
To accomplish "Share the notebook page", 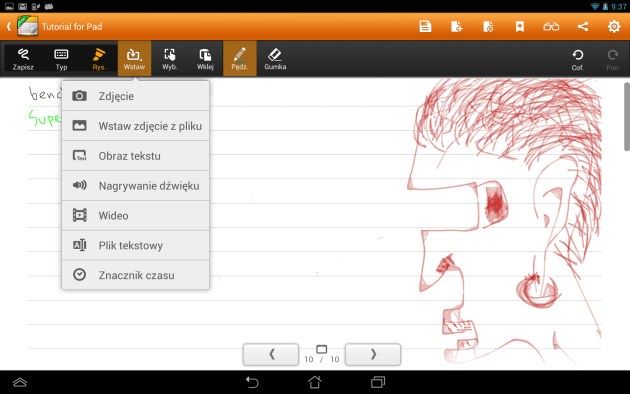I will 583,27.
